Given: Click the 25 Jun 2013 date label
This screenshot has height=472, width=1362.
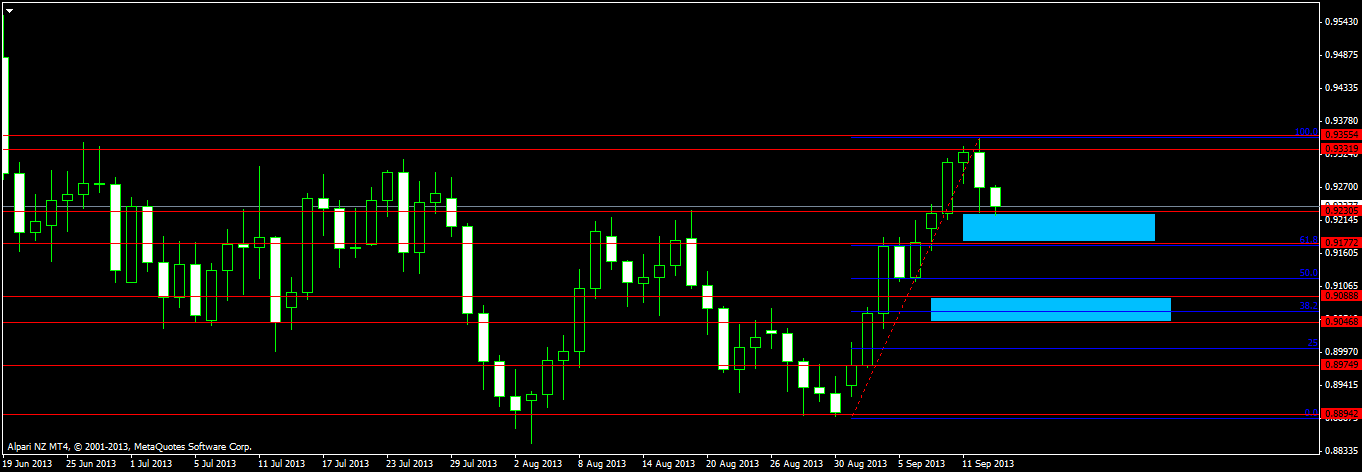Looking at the screenshot, I should pos(91,464).
